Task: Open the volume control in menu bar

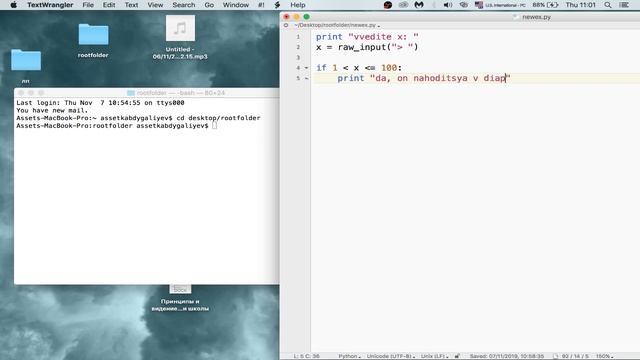Action: tap(448, 5)
